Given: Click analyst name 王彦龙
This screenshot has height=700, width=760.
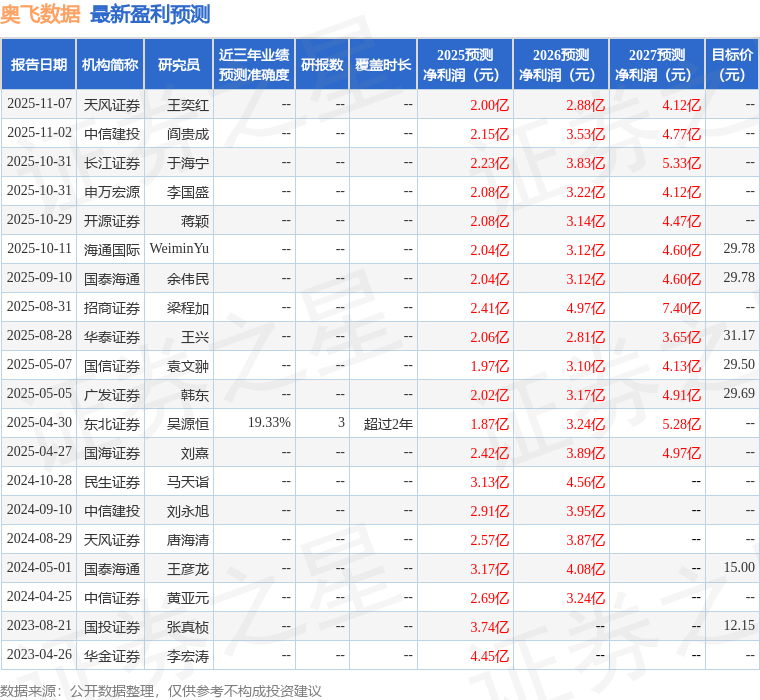Looking at the screenshot, I should 188,569.
